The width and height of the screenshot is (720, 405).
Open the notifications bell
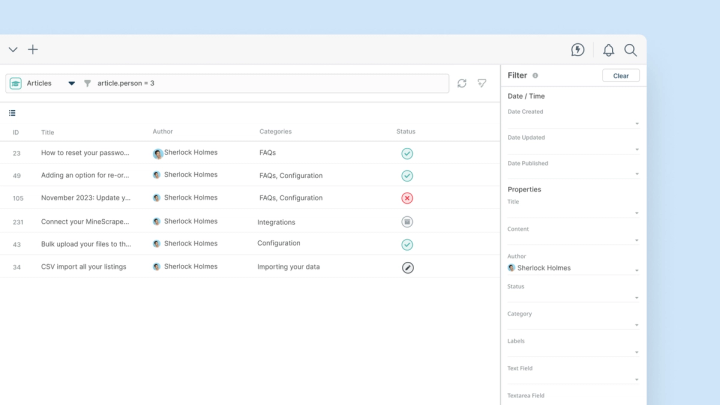(608, 50)
